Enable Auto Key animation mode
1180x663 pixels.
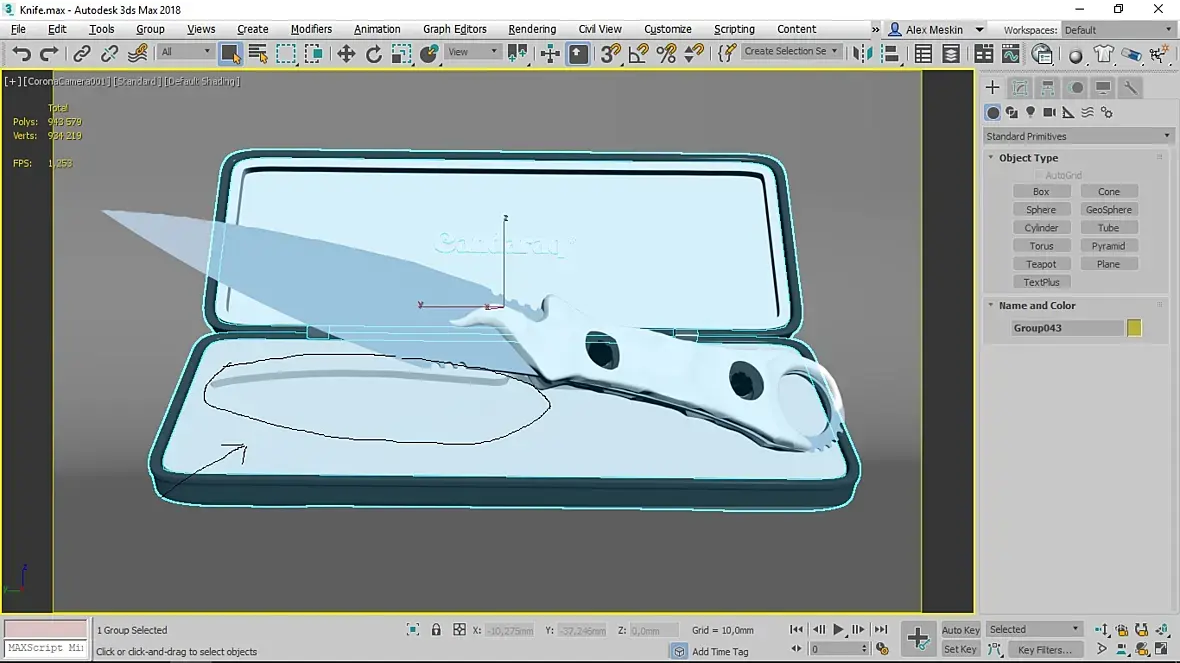[x=960, y=630]
